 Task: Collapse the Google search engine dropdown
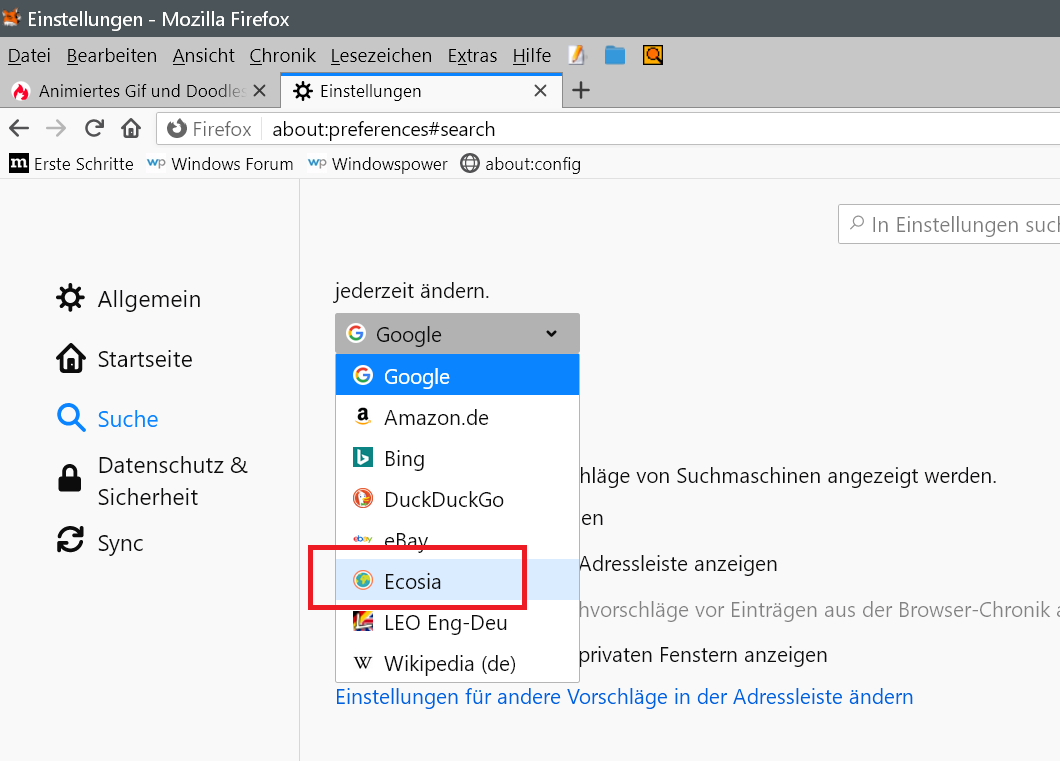pyautogui.click(x=457, y=334)
